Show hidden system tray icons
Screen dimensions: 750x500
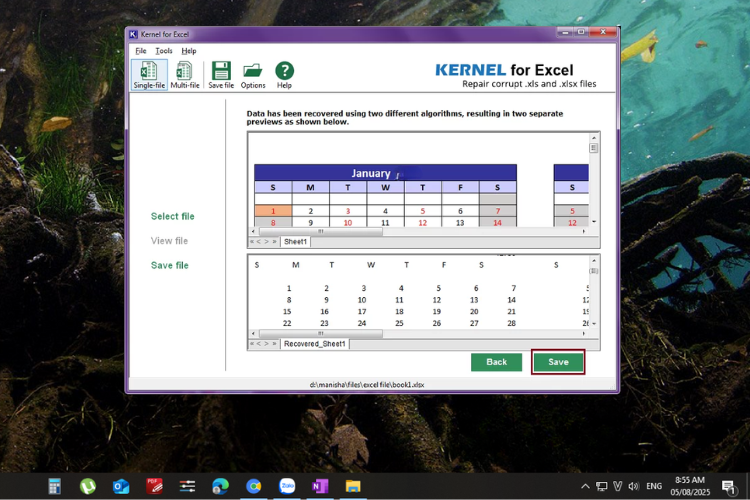585,487
